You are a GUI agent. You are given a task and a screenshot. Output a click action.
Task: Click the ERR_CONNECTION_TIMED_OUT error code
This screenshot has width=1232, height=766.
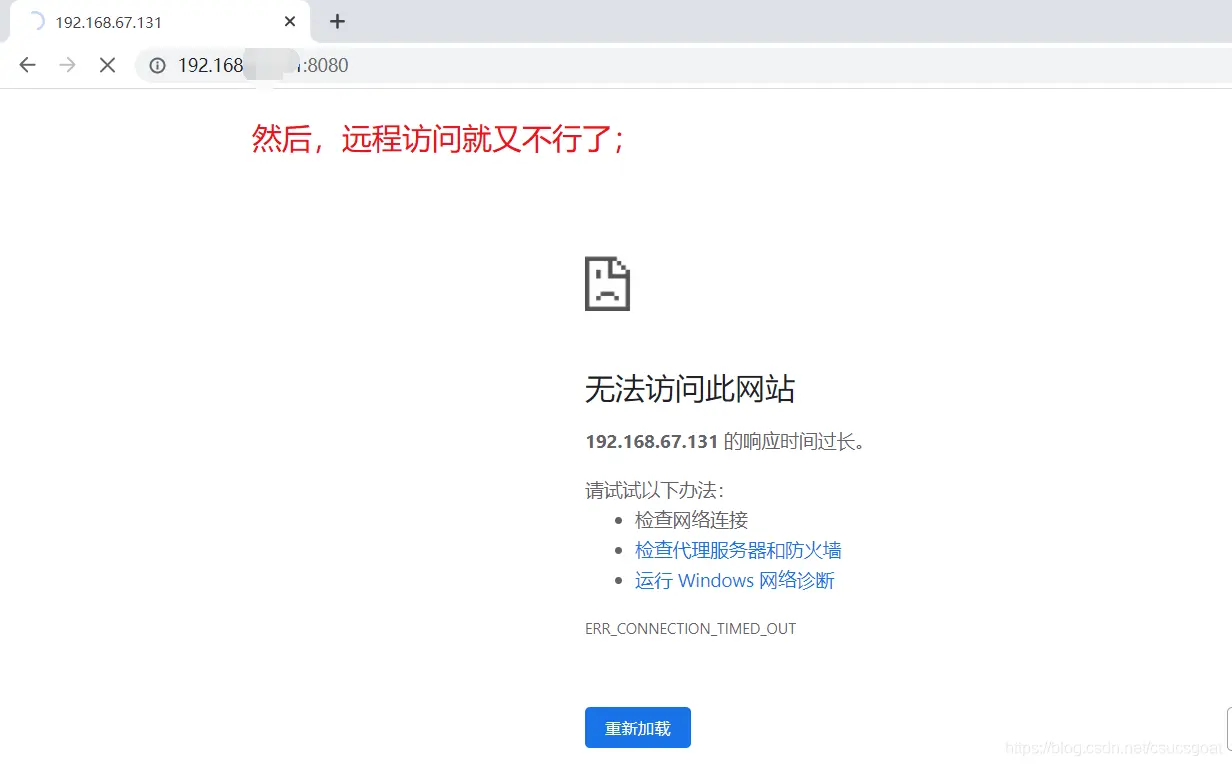click(x=691, y=629)
